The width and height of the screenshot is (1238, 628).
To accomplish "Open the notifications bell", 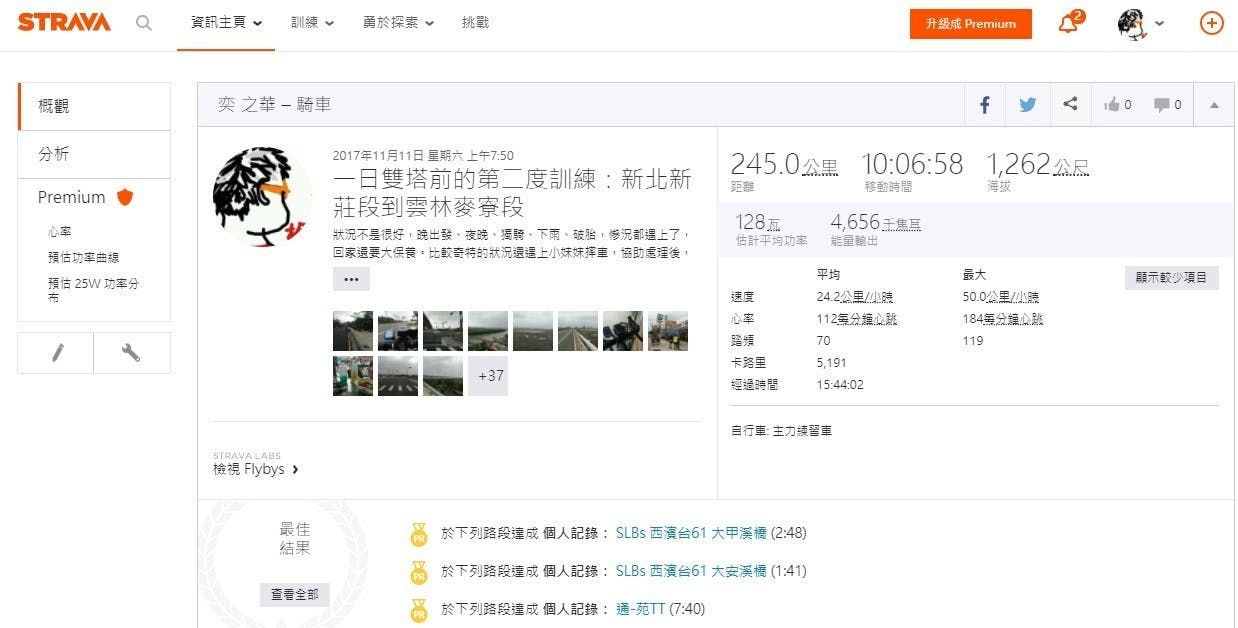I will click(x=1069, y=23).
